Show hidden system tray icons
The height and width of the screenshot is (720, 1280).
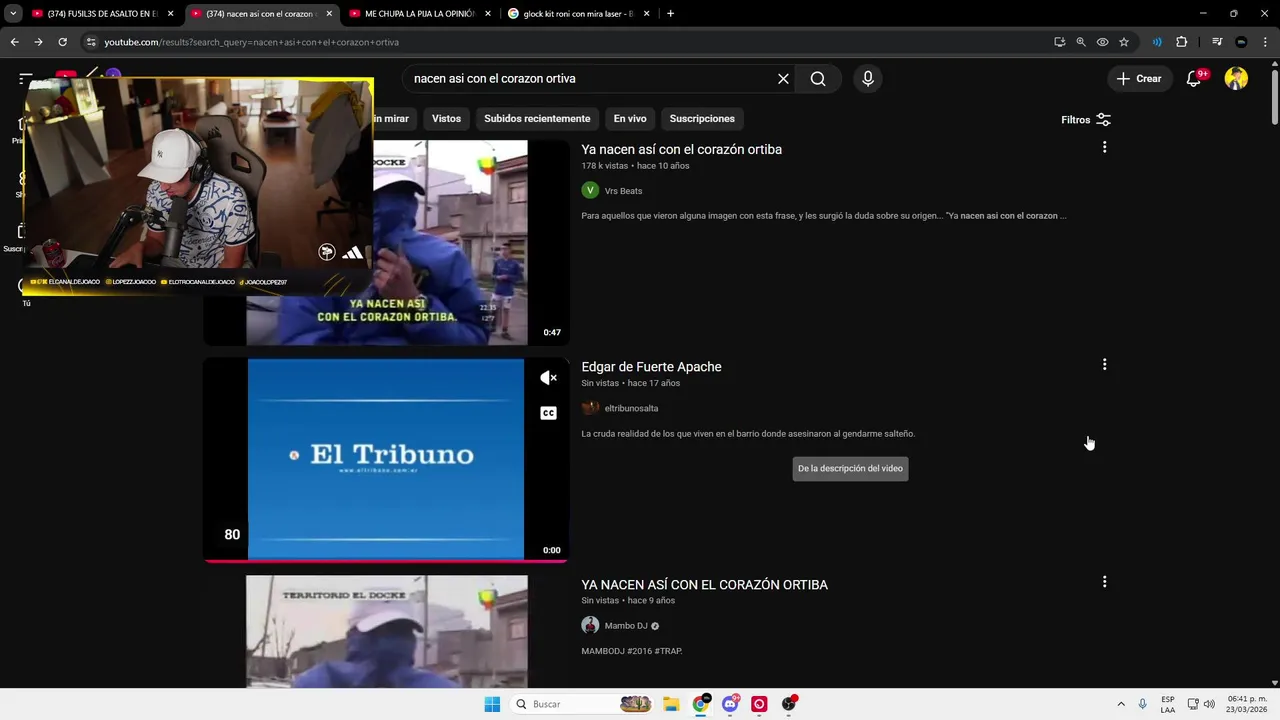point(1121,704)
